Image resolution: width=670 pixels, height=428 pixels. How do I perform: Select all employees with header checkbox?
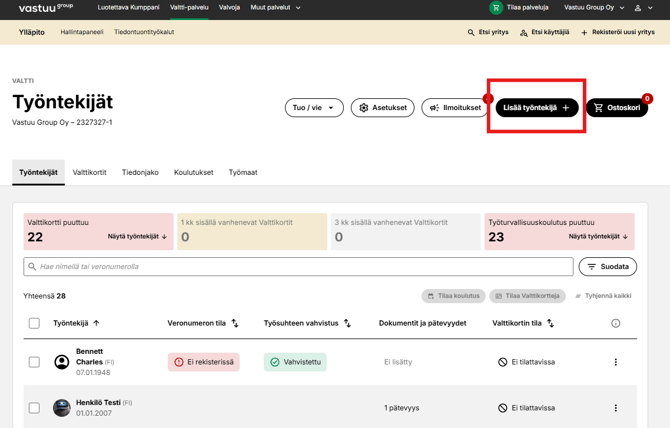[34, 323]
